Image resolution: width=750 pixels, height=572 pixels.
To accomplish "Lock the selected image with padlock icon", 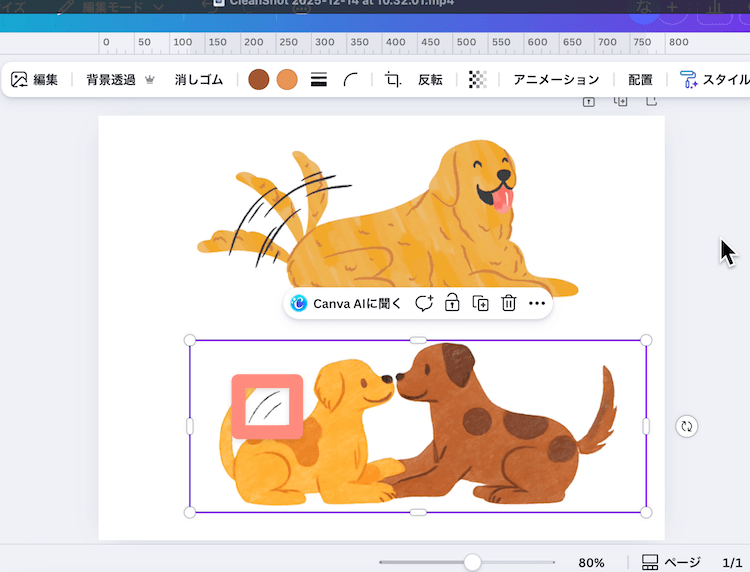I will 452,303.
